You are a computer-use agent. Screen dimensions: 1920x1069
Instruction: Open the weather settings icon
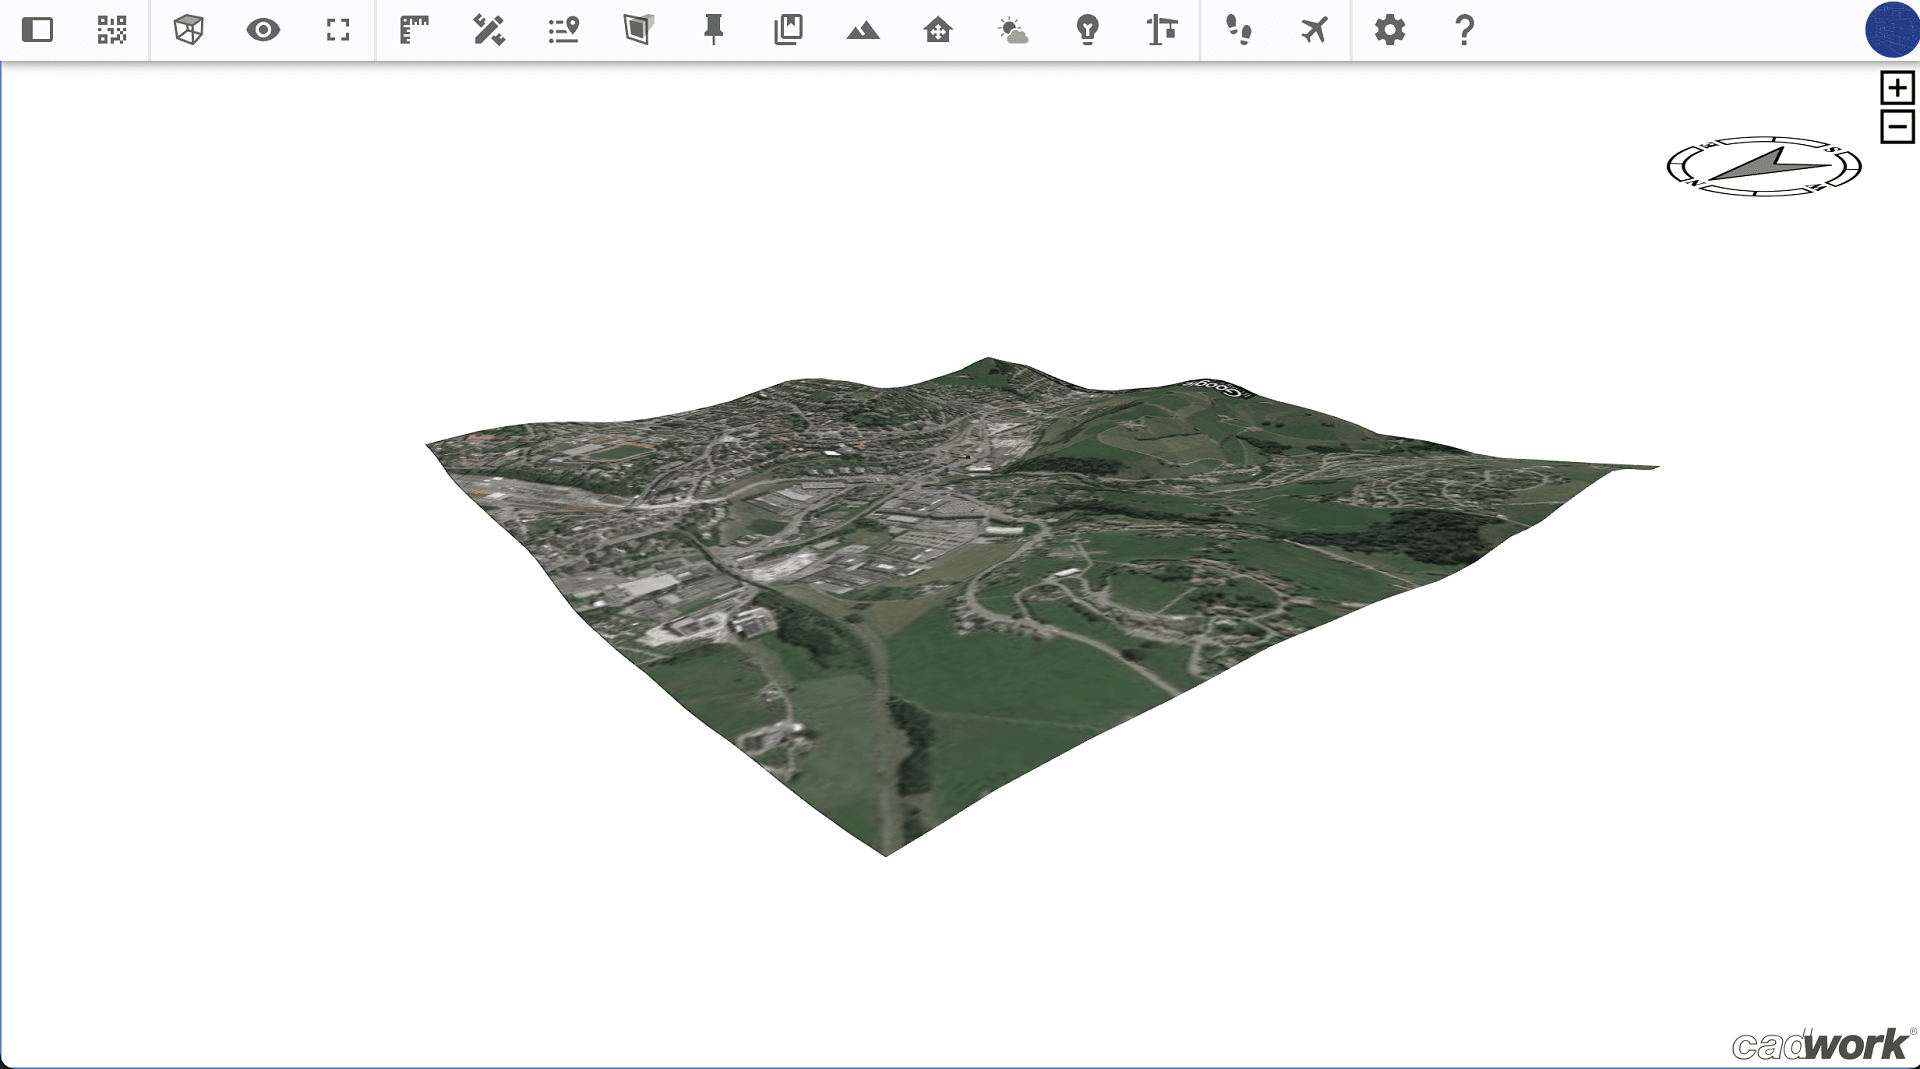pyautogui.click(x=1013, y=31)
